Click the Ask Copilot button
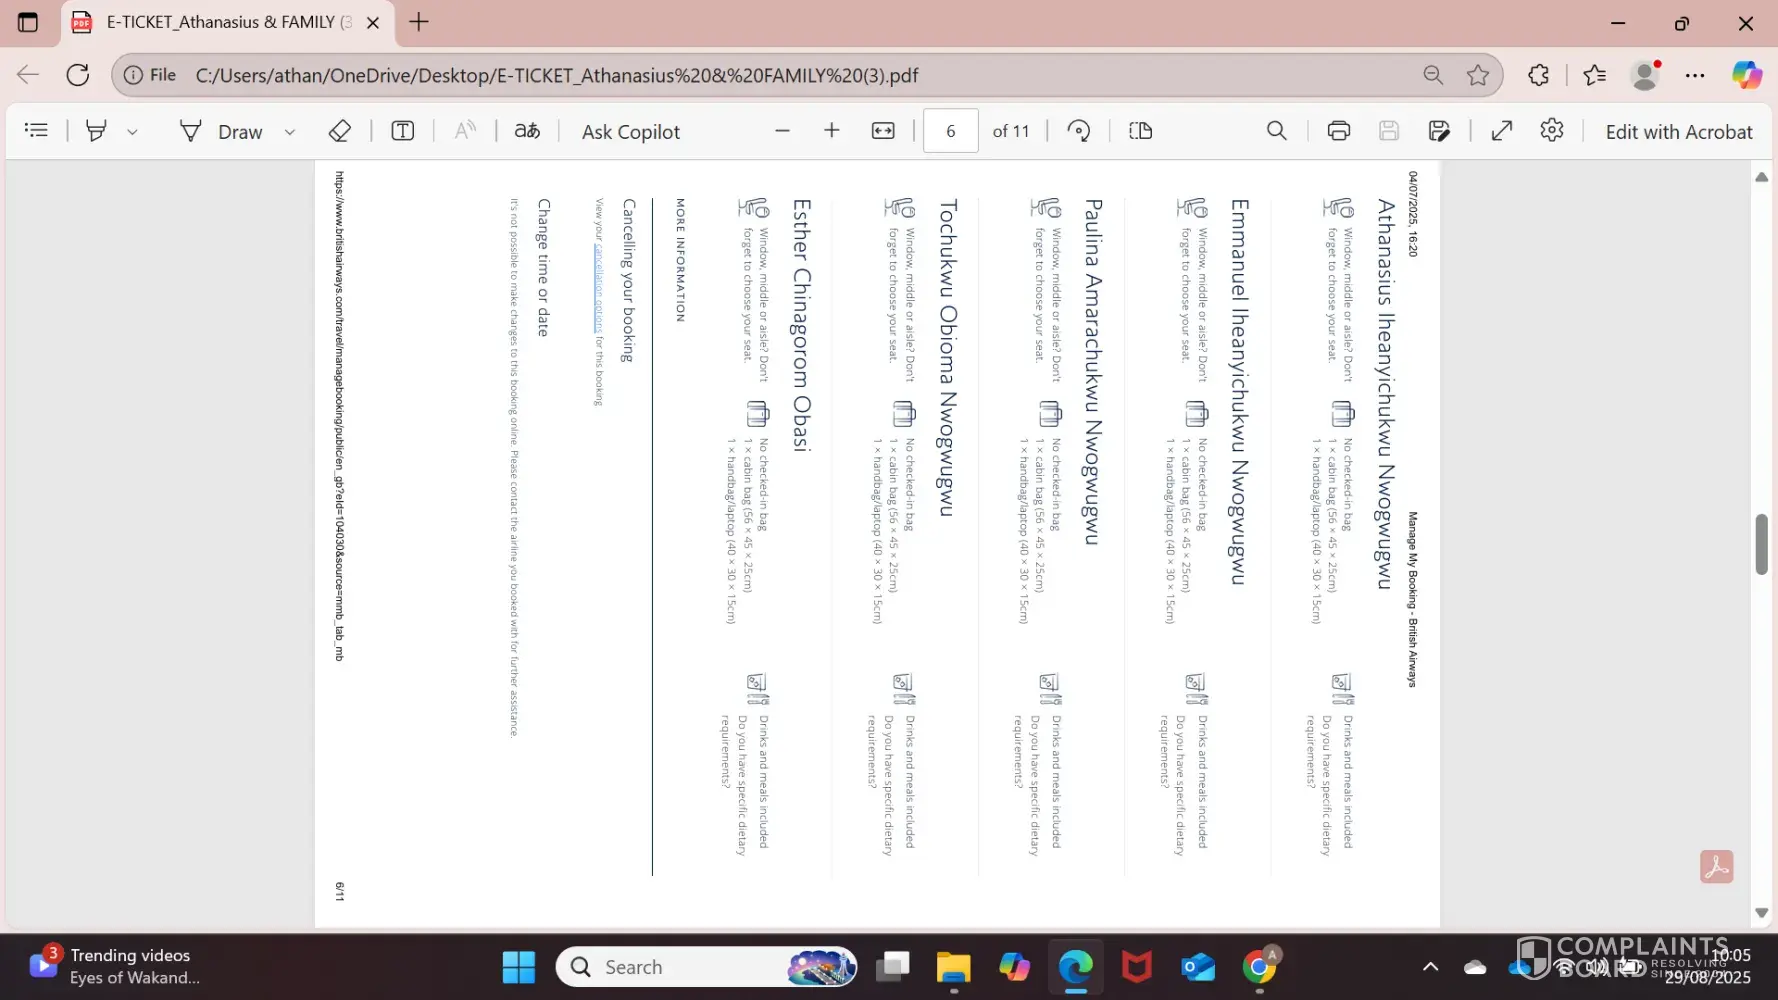Screen dimensions: 1778x1000 tap(630, 132)
